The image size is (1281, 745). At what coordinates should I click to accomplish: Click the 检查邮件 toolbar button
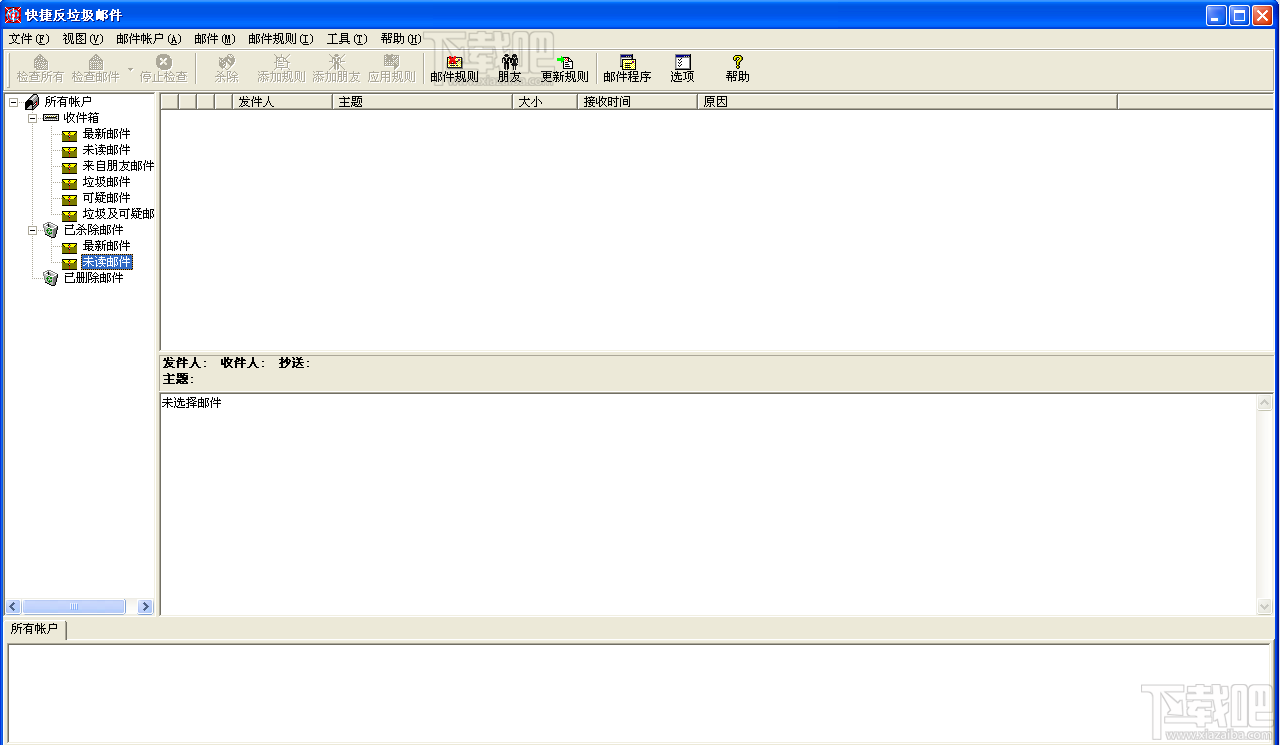pos(95,69)
